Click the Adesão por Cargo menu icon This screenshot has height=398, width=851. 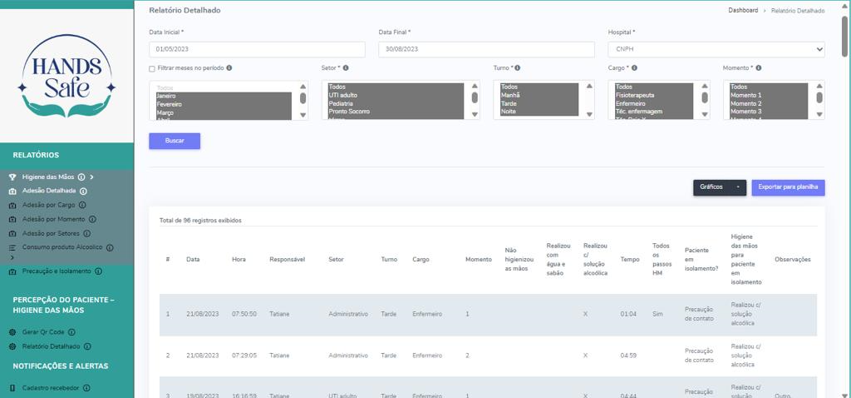[12, 205]
